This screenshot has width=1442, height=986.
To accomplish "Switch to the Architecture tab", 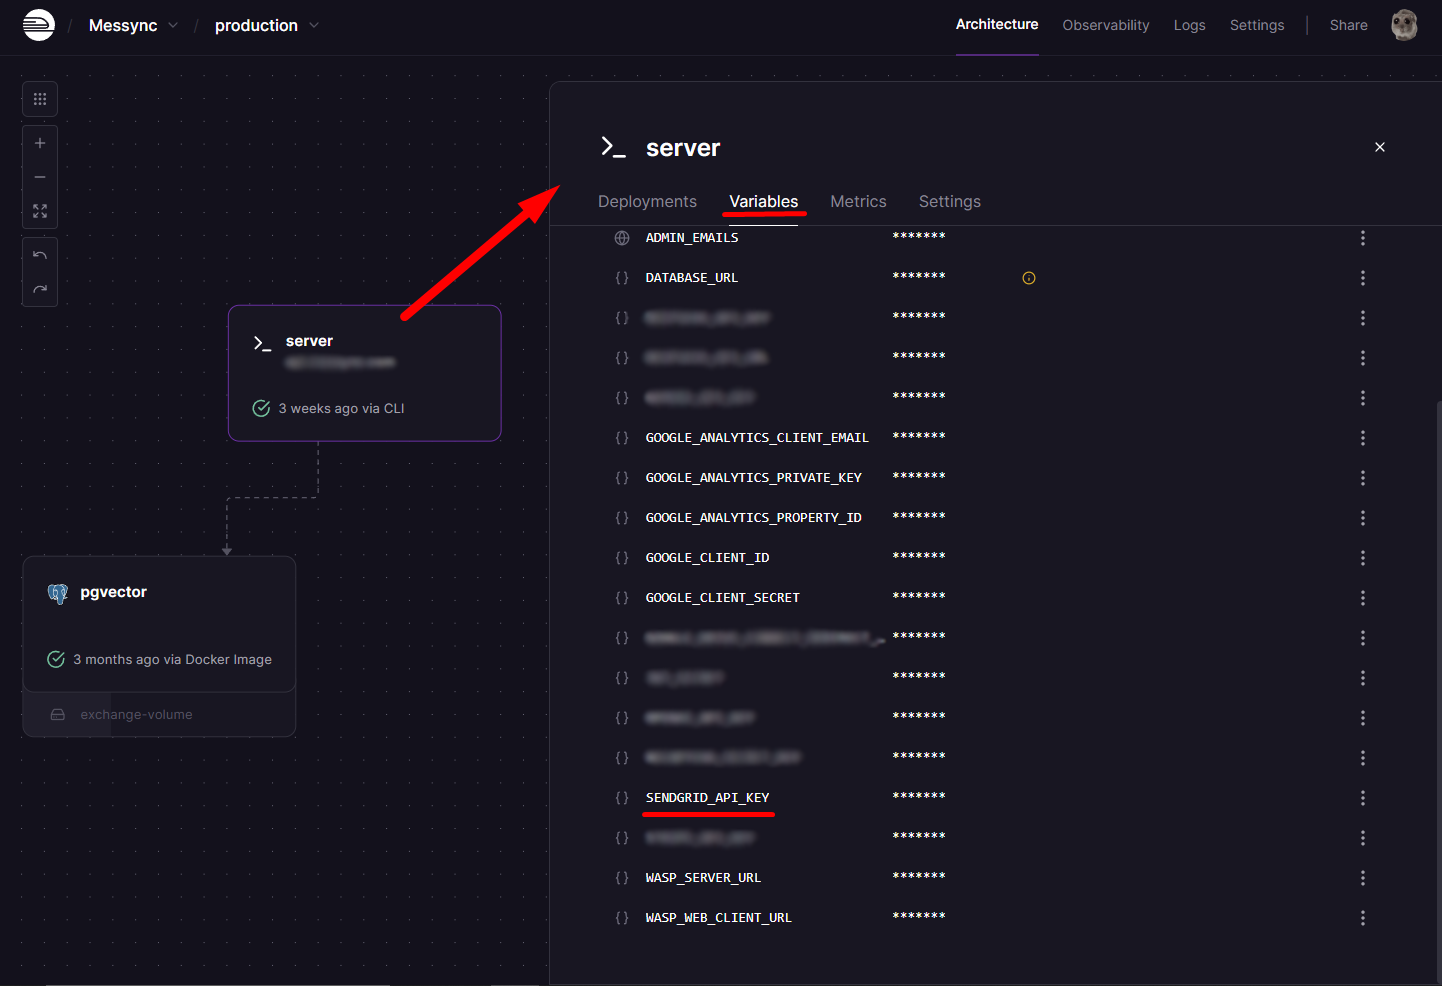I will (x=997, y=24).
